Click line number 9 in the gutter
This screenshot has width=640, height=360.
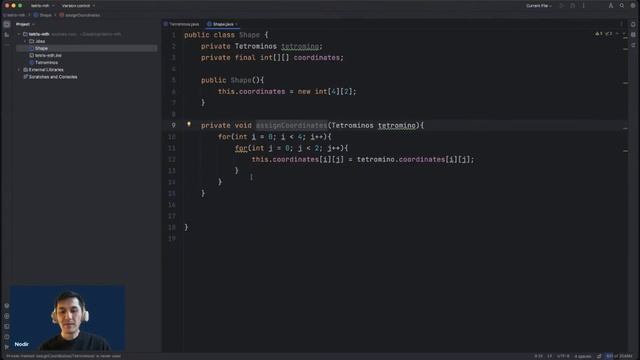pos(173,125)
